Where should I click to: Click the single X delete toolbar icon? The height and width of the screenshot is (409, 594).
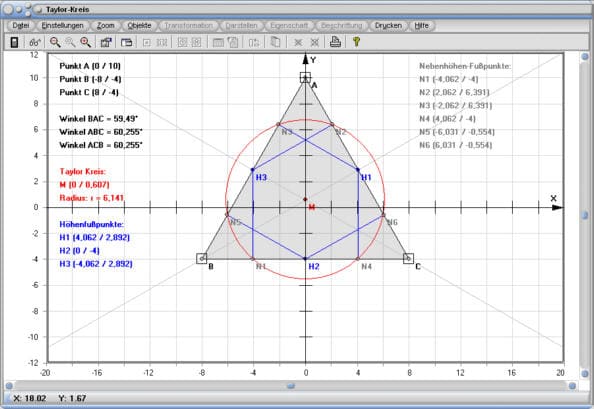298,42
